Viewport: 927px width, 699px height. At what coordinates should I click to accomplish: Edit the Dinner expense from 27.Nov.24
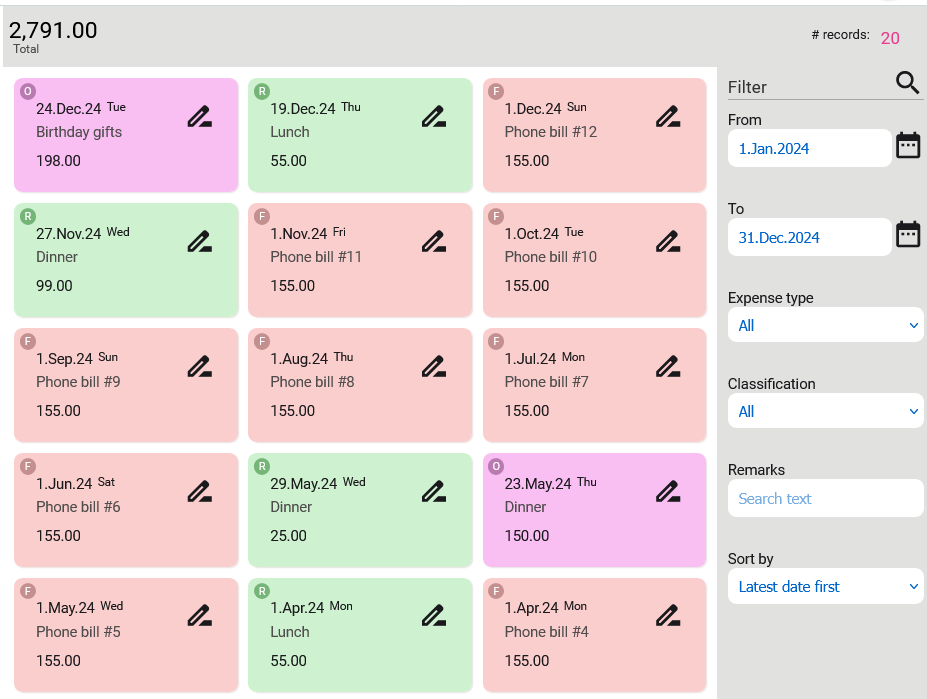[x=198, y=241]
